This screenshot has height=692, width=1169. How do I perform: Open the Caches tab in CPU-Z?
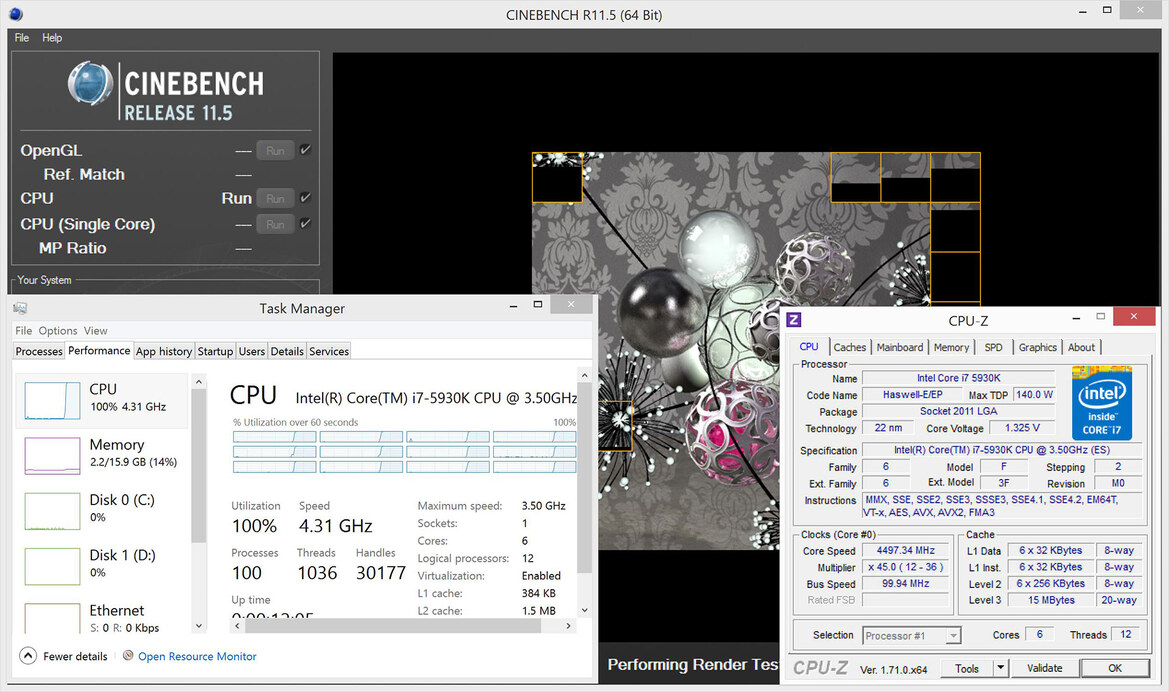[x=850, y=347]
